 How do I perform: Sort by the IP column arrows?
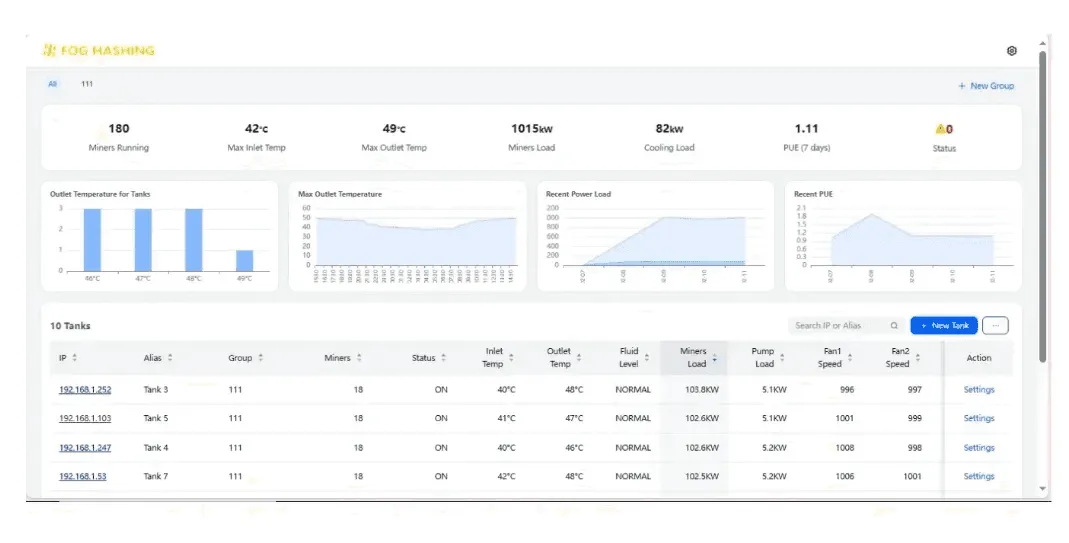[74, 357]
